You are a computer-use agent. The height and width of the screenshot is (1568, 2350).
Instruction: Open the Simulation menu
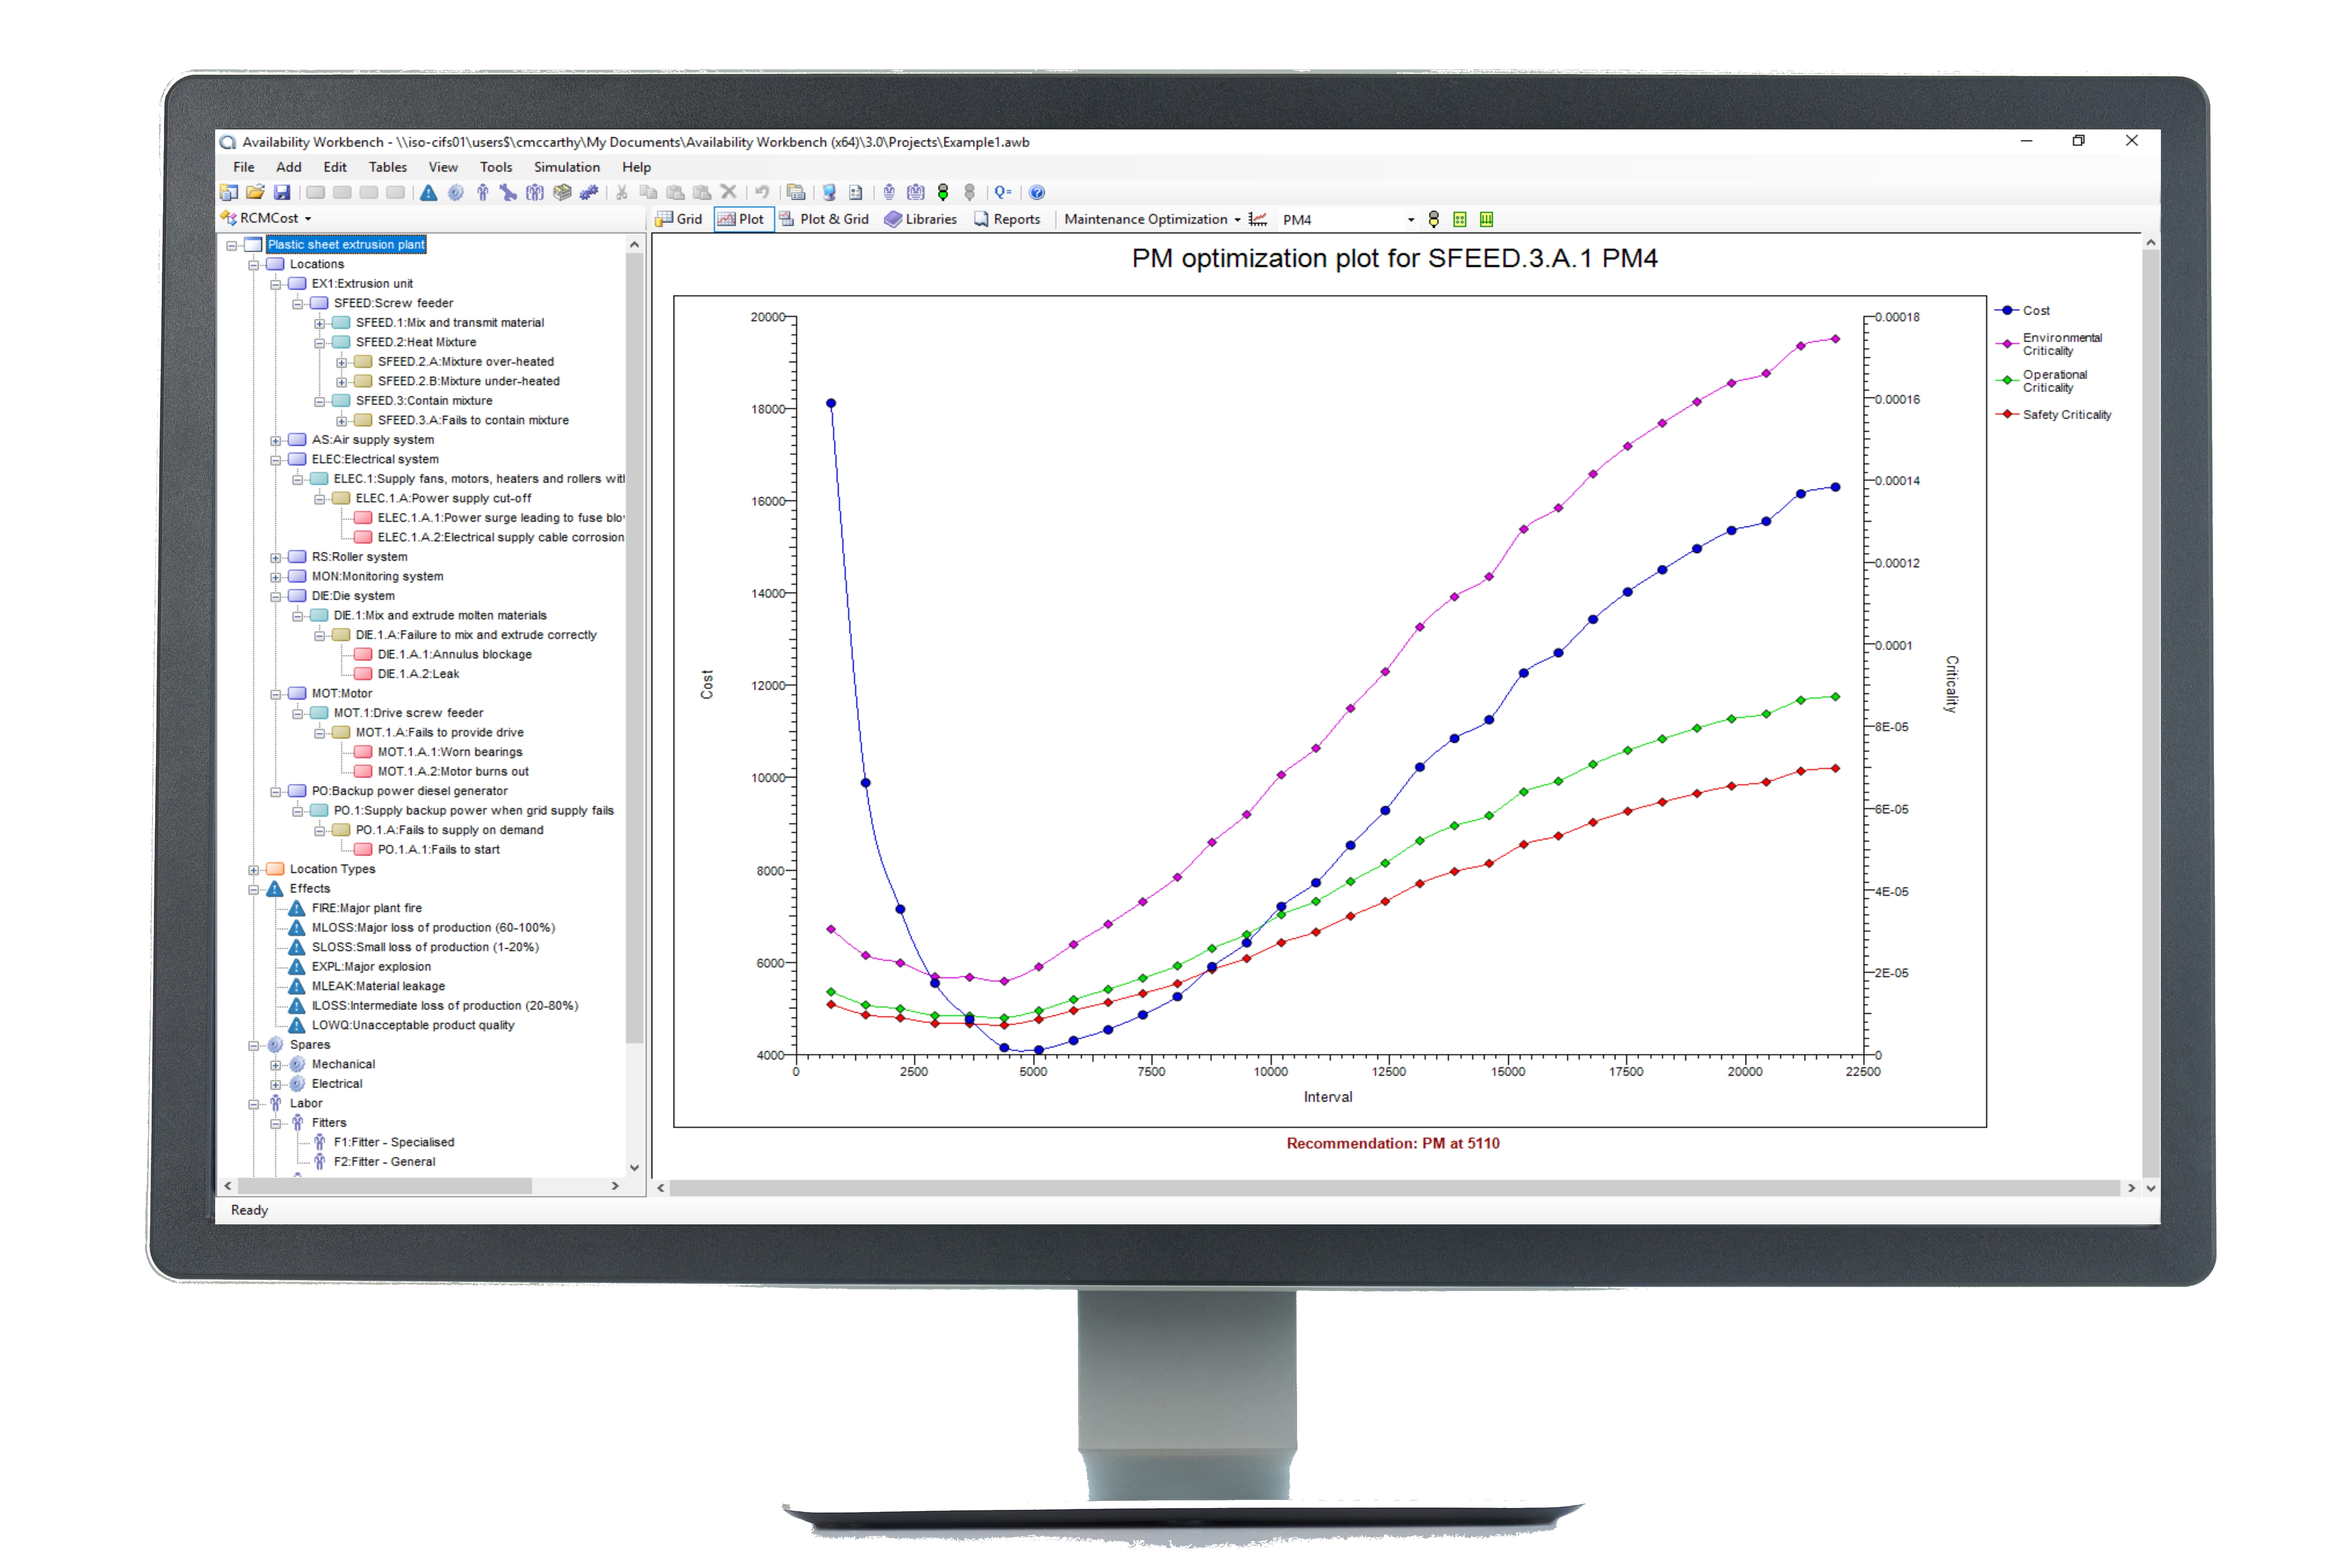(x=566, y=167)
